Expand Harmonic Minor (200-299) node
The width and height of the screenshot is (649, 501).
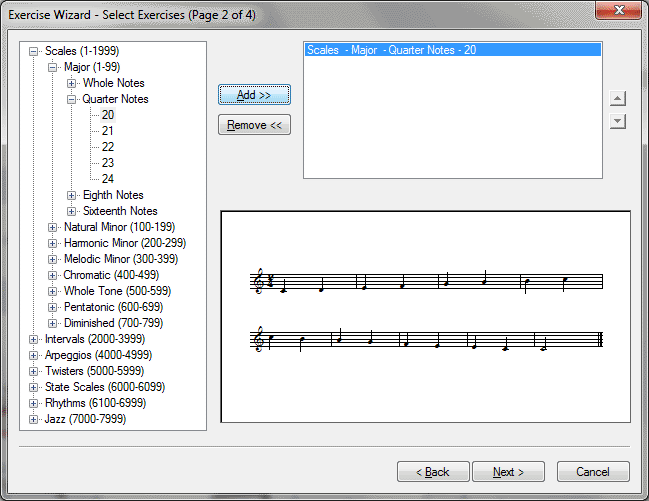52,243
